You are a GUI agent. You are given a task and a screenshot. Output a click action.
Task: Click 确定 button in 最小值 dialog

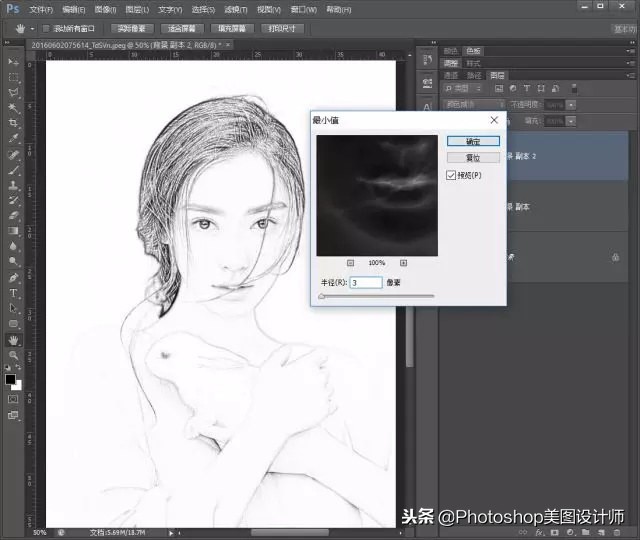point(473,141)
